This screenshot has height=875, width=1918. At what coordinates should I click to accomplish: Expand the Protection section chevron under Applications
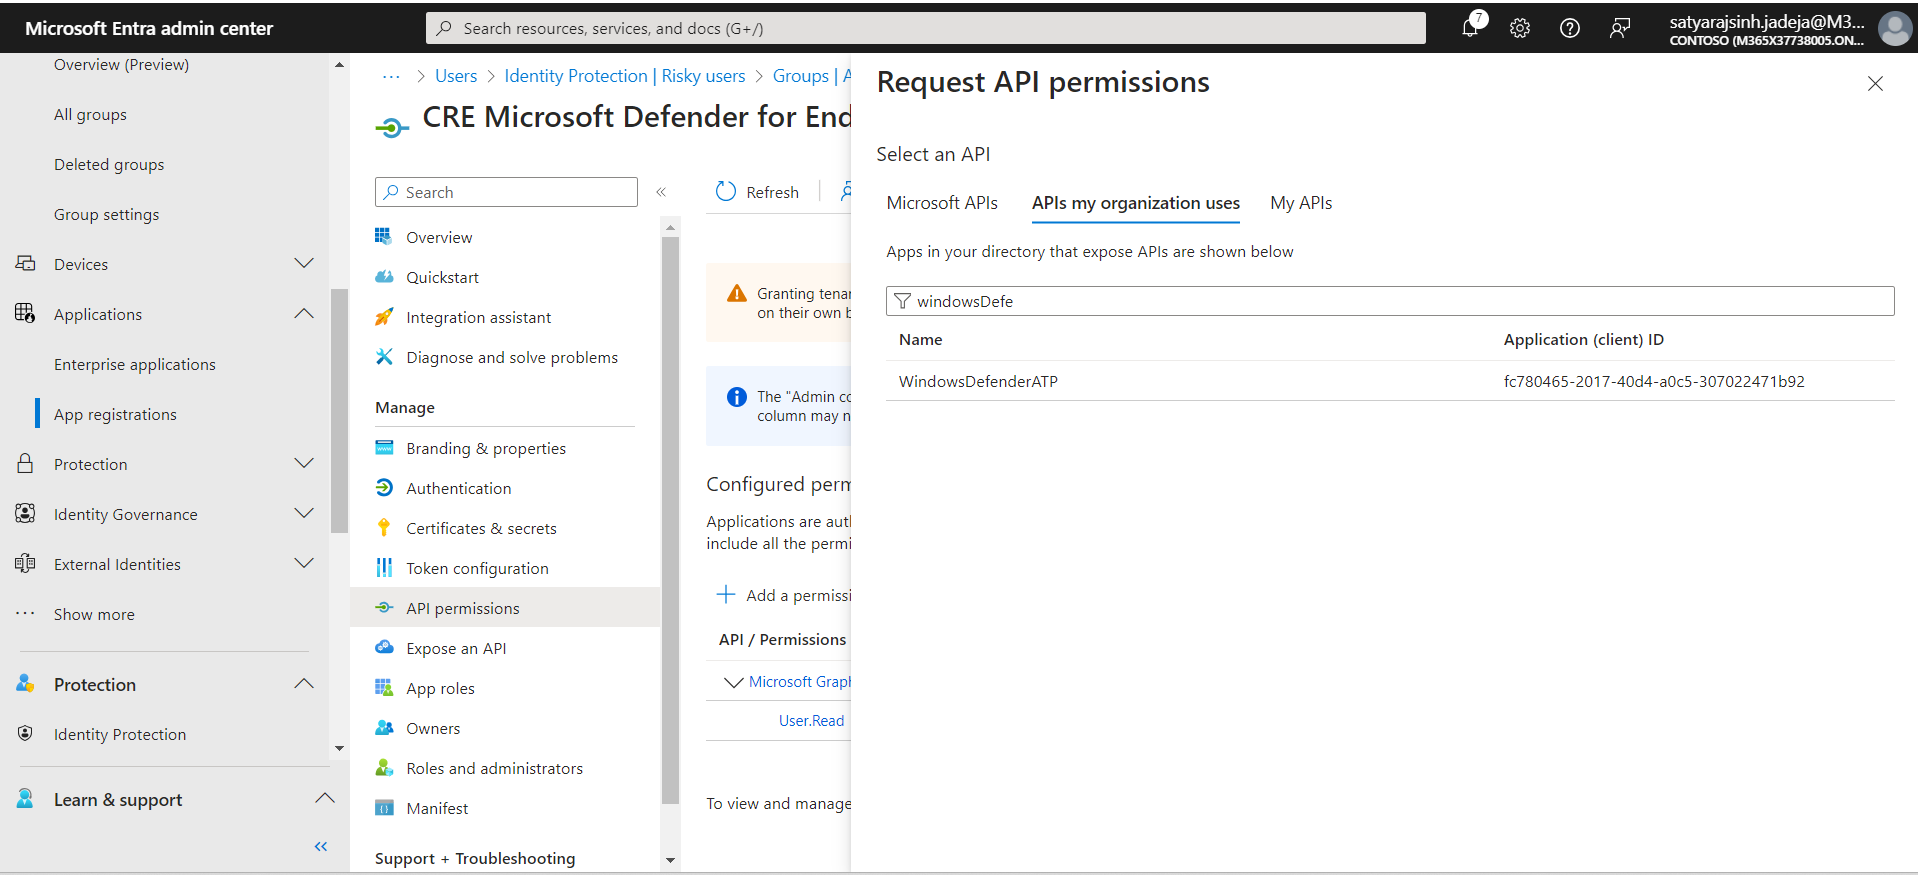[304, 463]
